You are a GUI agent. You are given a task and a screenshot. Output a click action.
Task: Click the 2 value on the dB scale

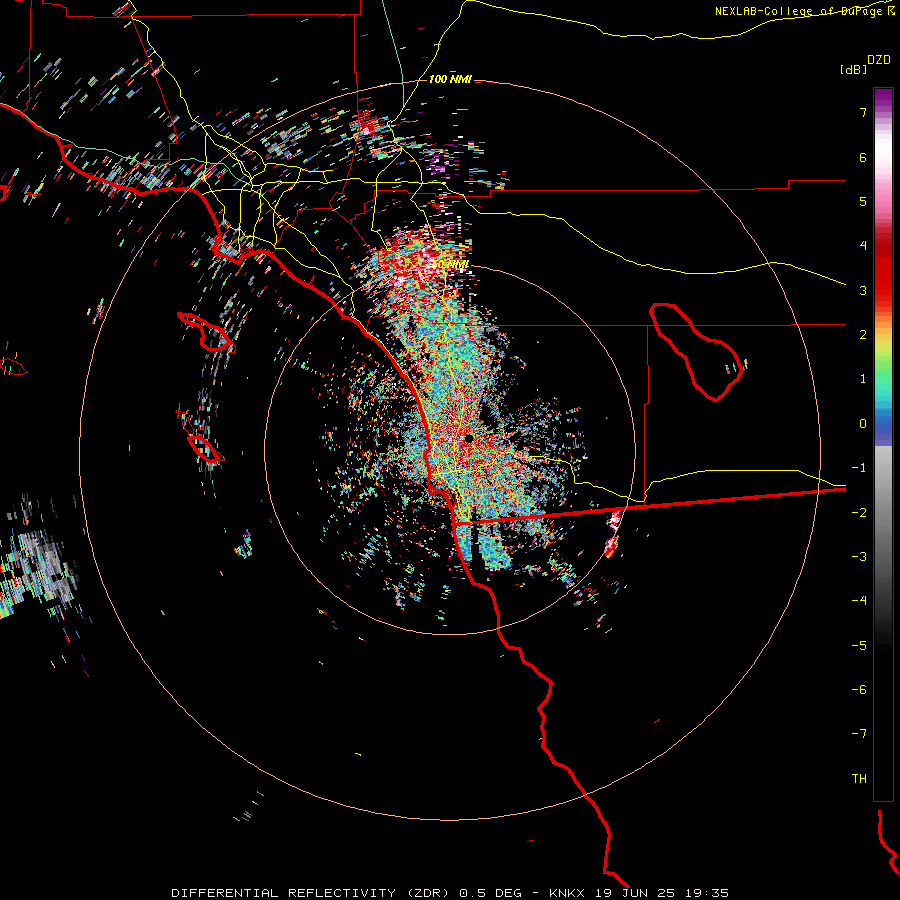863,335
